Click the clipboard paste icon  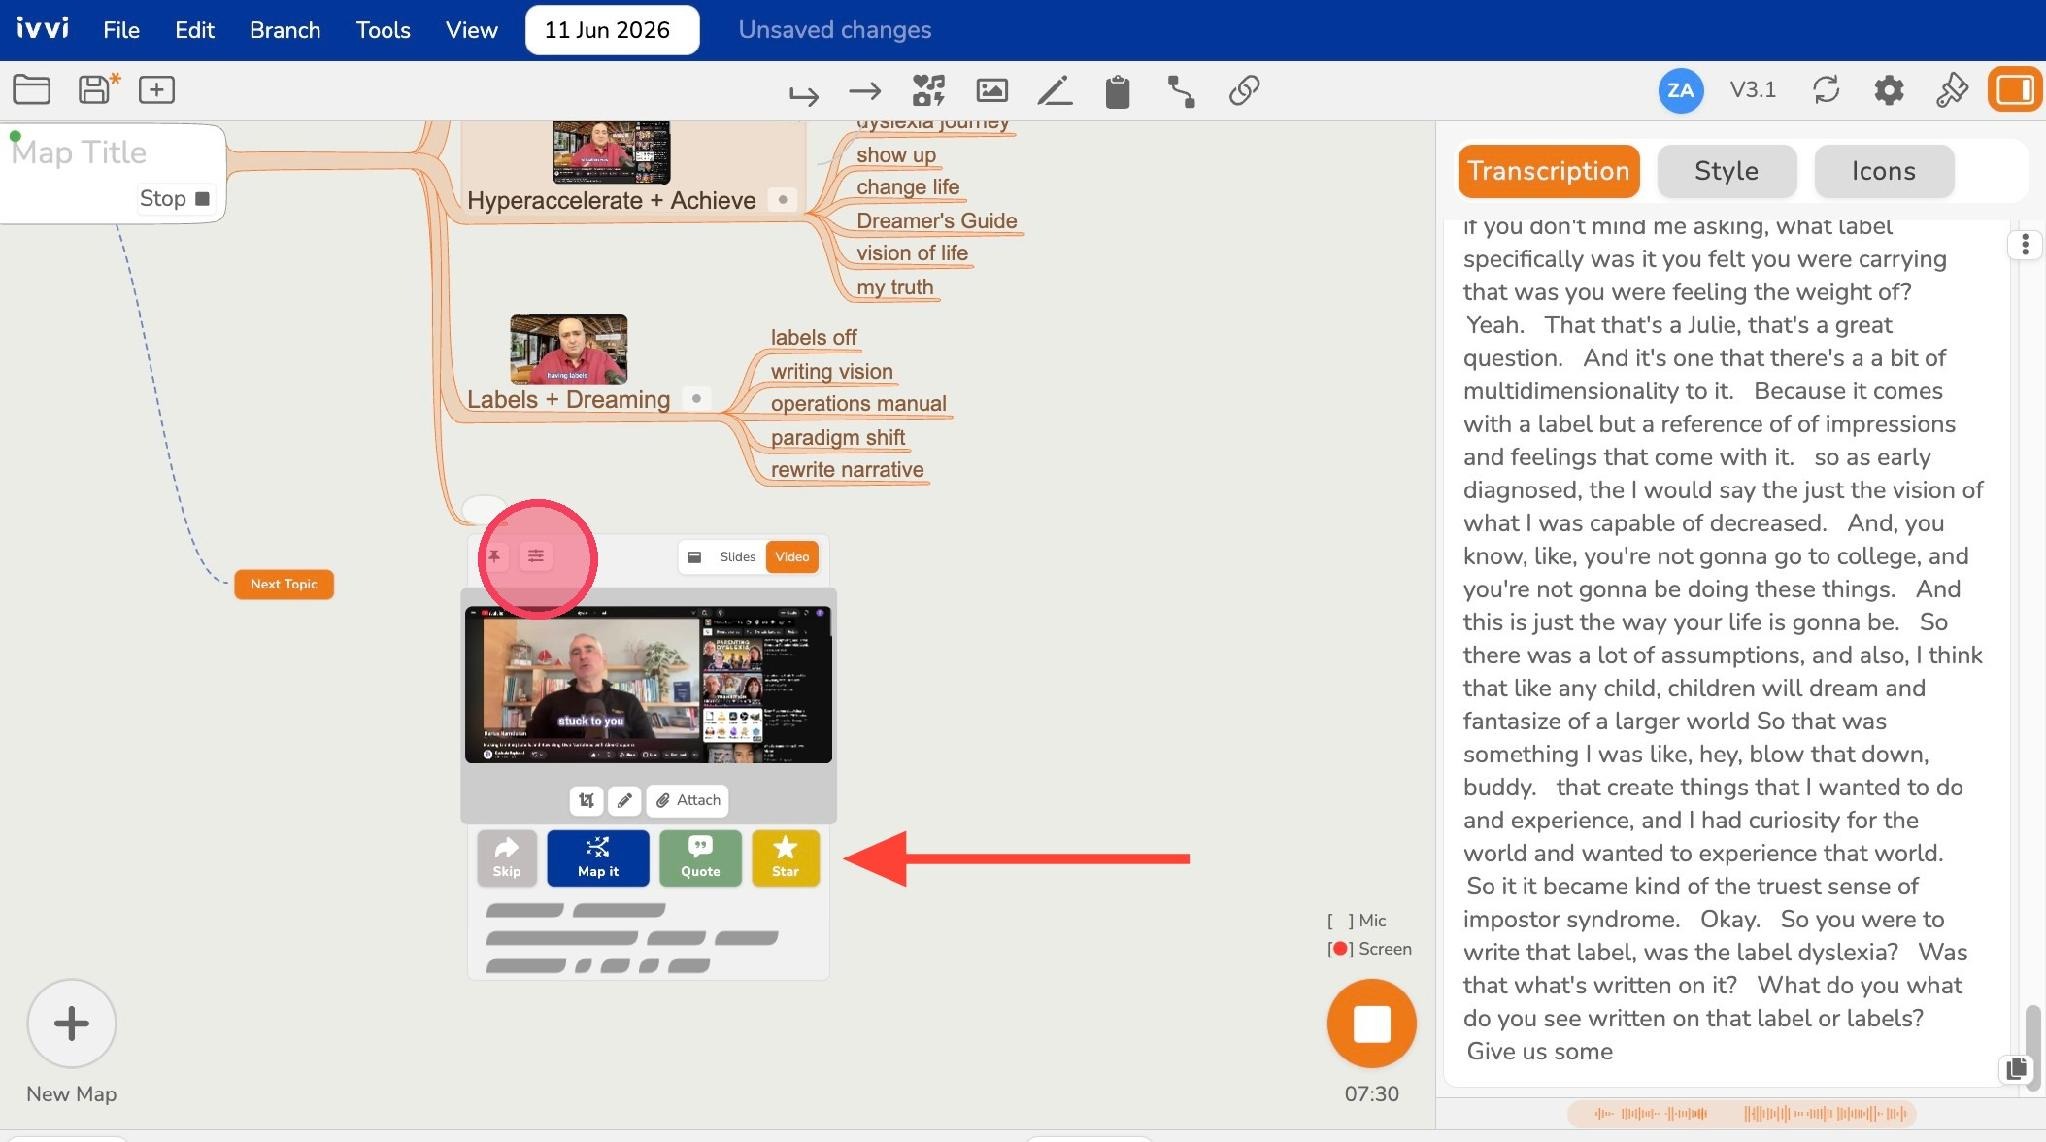1117,92
